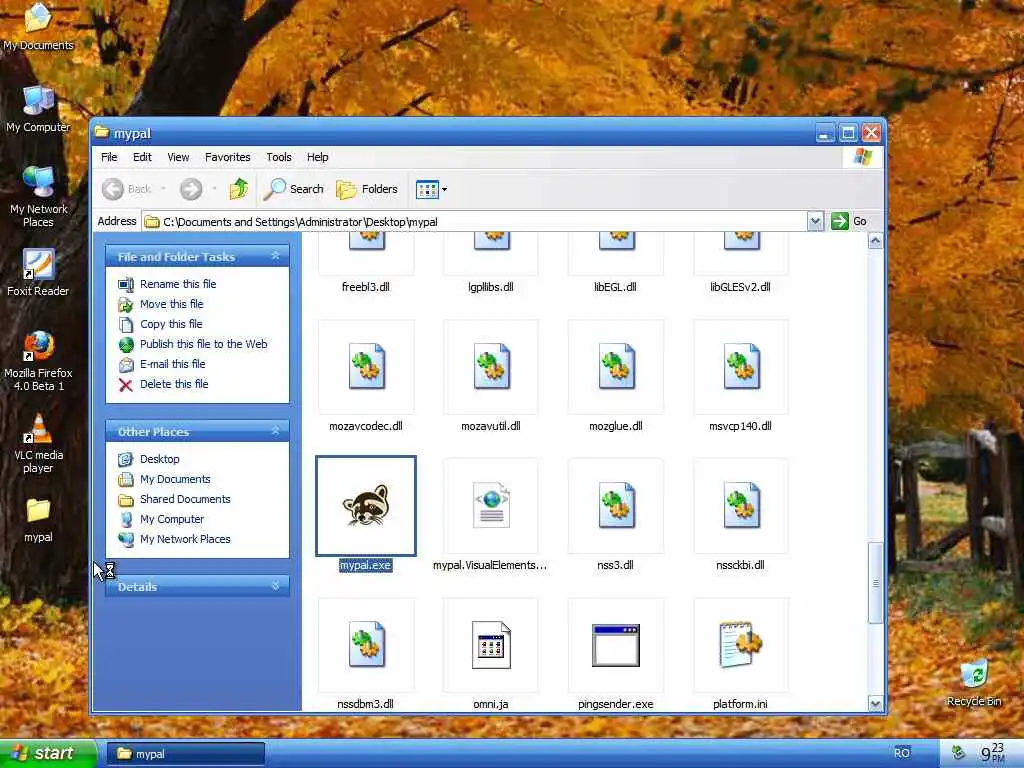
Task: Select the mypal.VisualElements file icon
Action: [x=491, y=505]
